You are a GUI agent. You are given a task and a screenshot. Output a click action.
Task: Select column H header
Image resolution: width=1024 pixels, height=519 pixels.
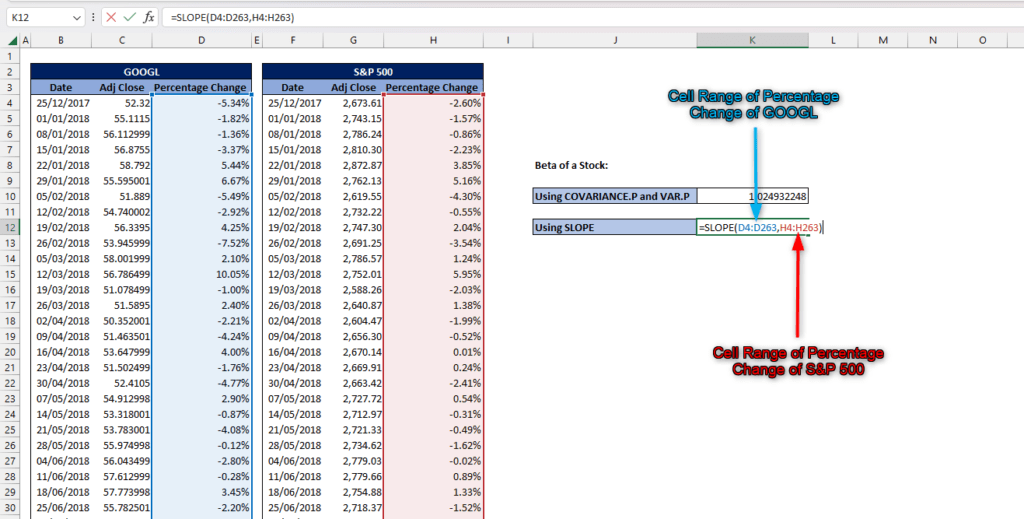point(433,40)
